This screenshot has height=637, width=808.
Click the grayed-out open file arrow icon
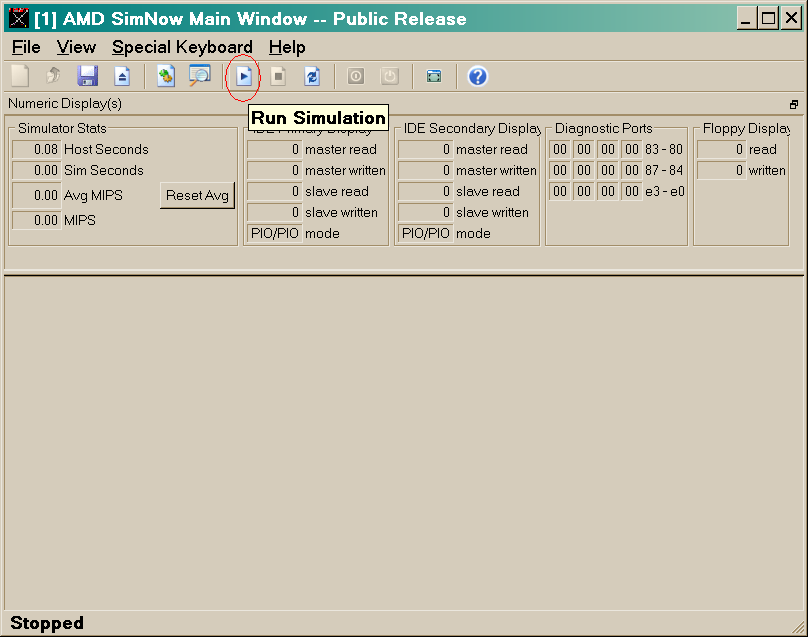[x=54, y=76]
